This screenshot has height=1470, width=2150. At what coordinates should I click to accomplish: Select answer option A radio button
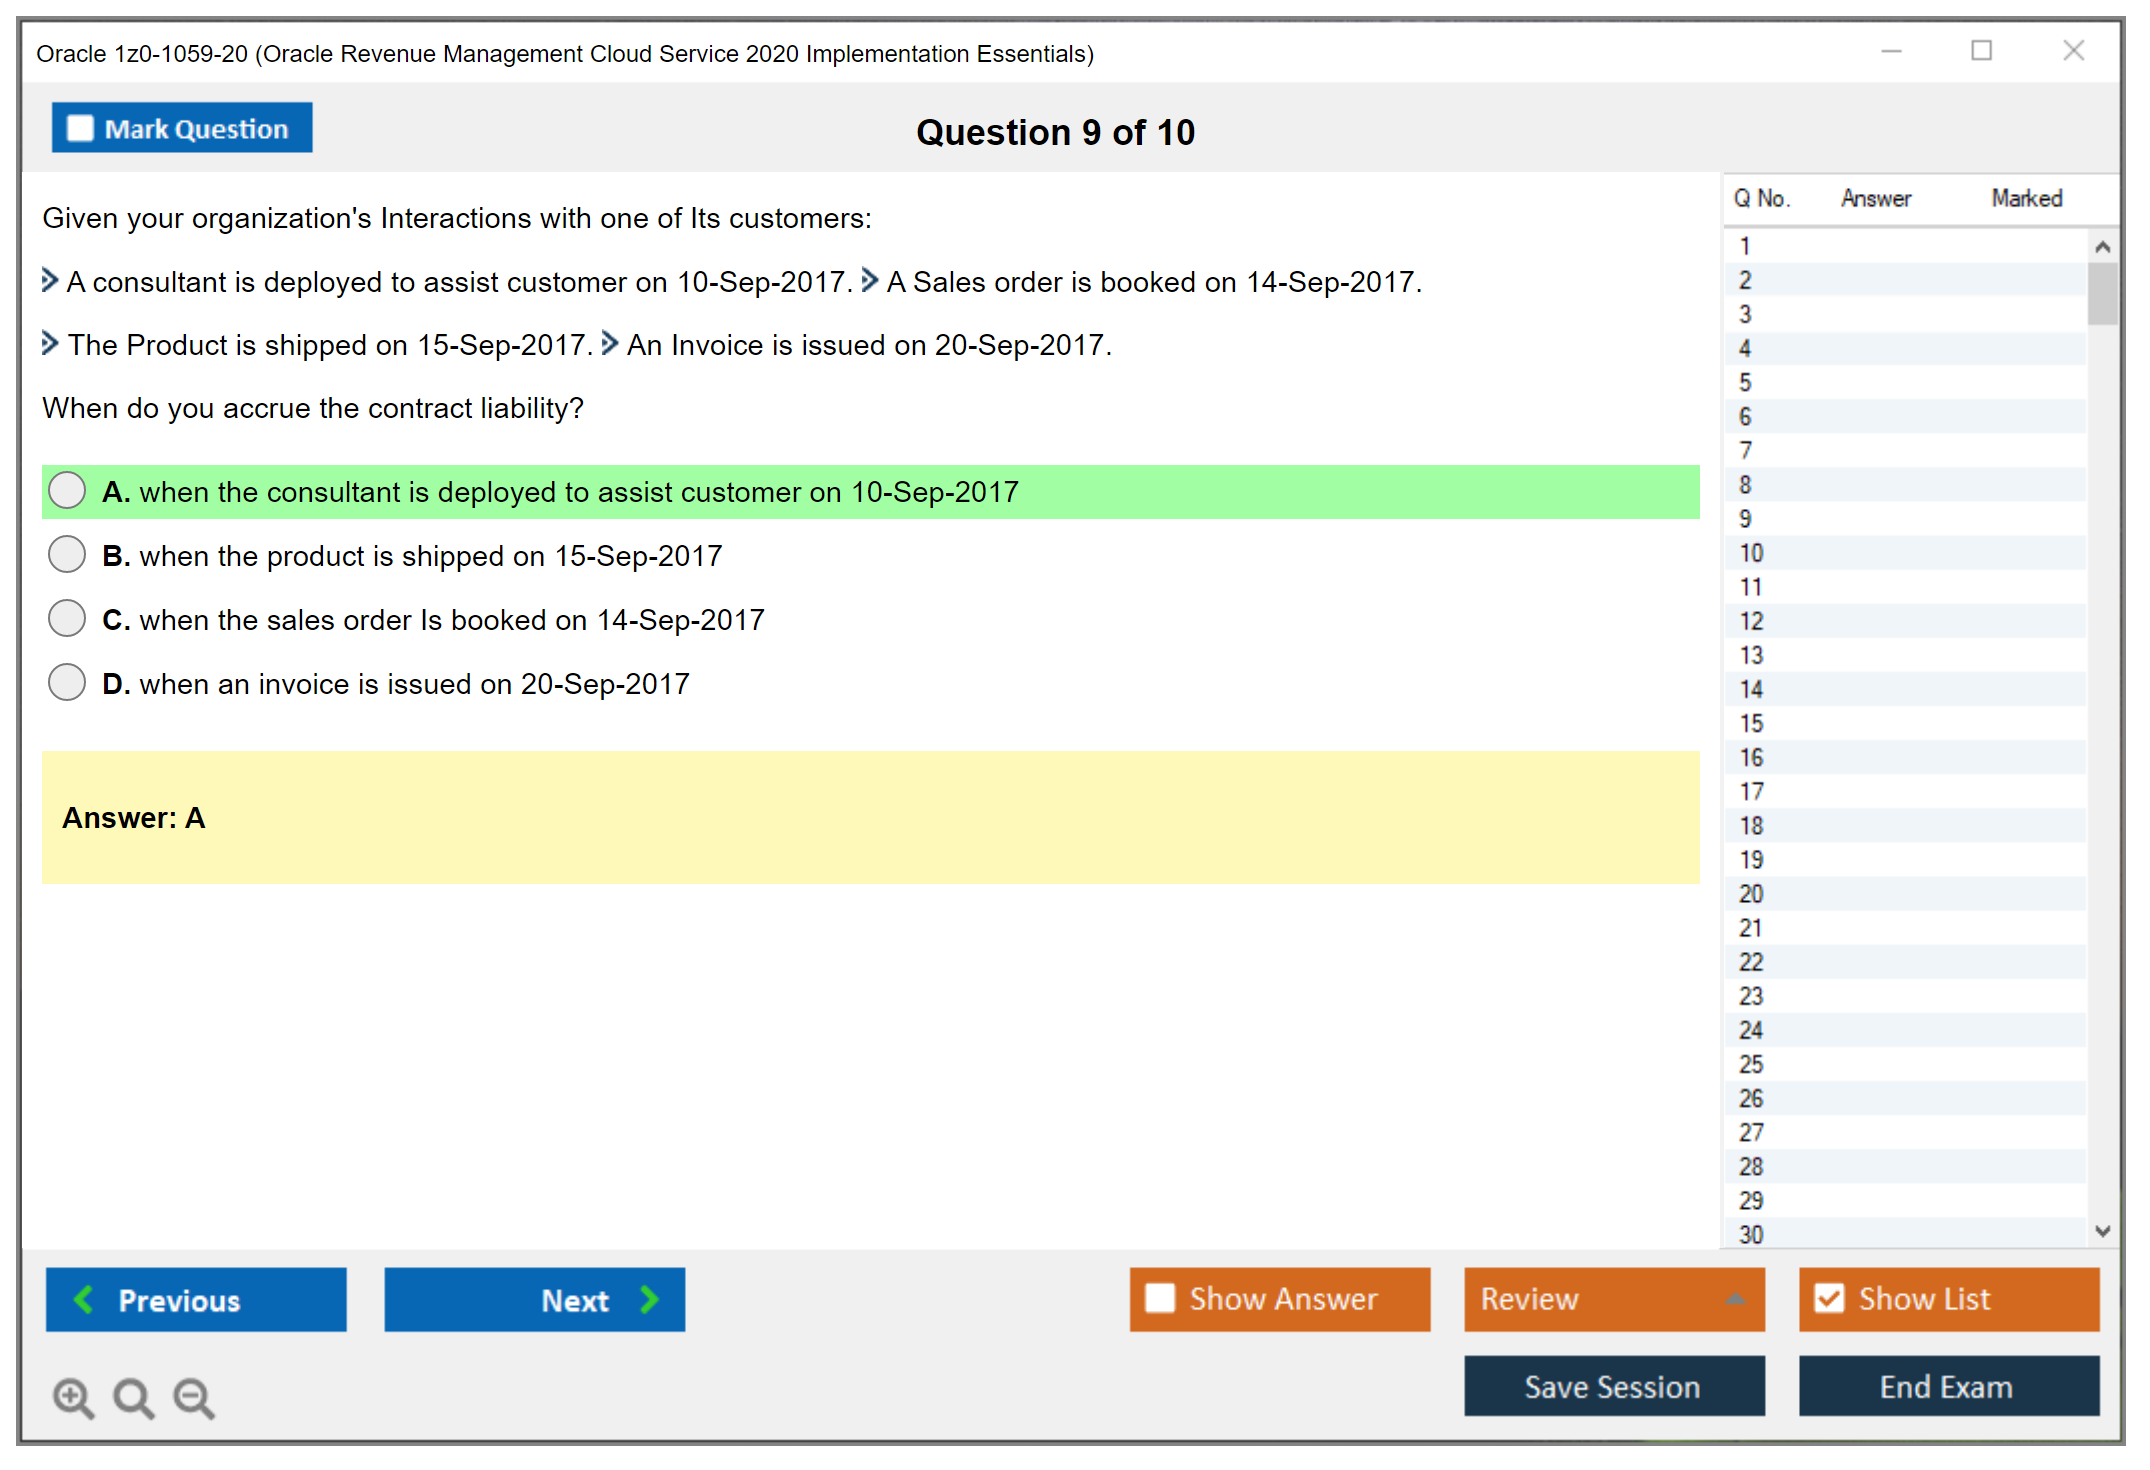pos(67,491)
